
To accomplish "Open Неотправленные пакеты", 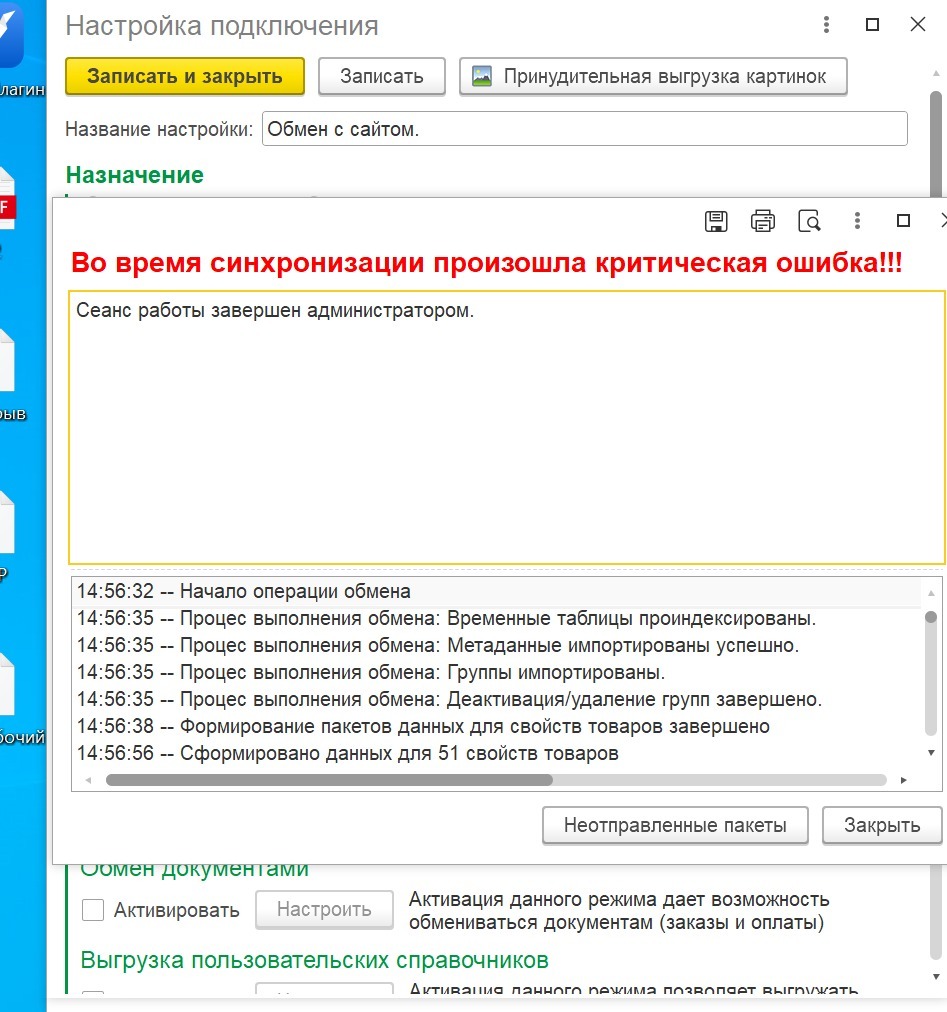I will click(x=675, y=826).
